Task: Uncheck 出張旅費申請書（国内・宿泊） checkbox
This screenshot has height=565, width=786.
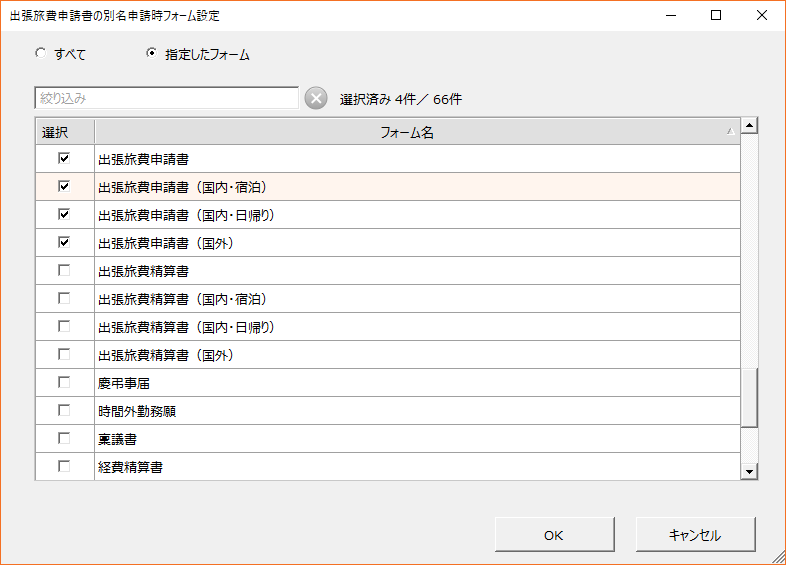Action: [64, 186]
